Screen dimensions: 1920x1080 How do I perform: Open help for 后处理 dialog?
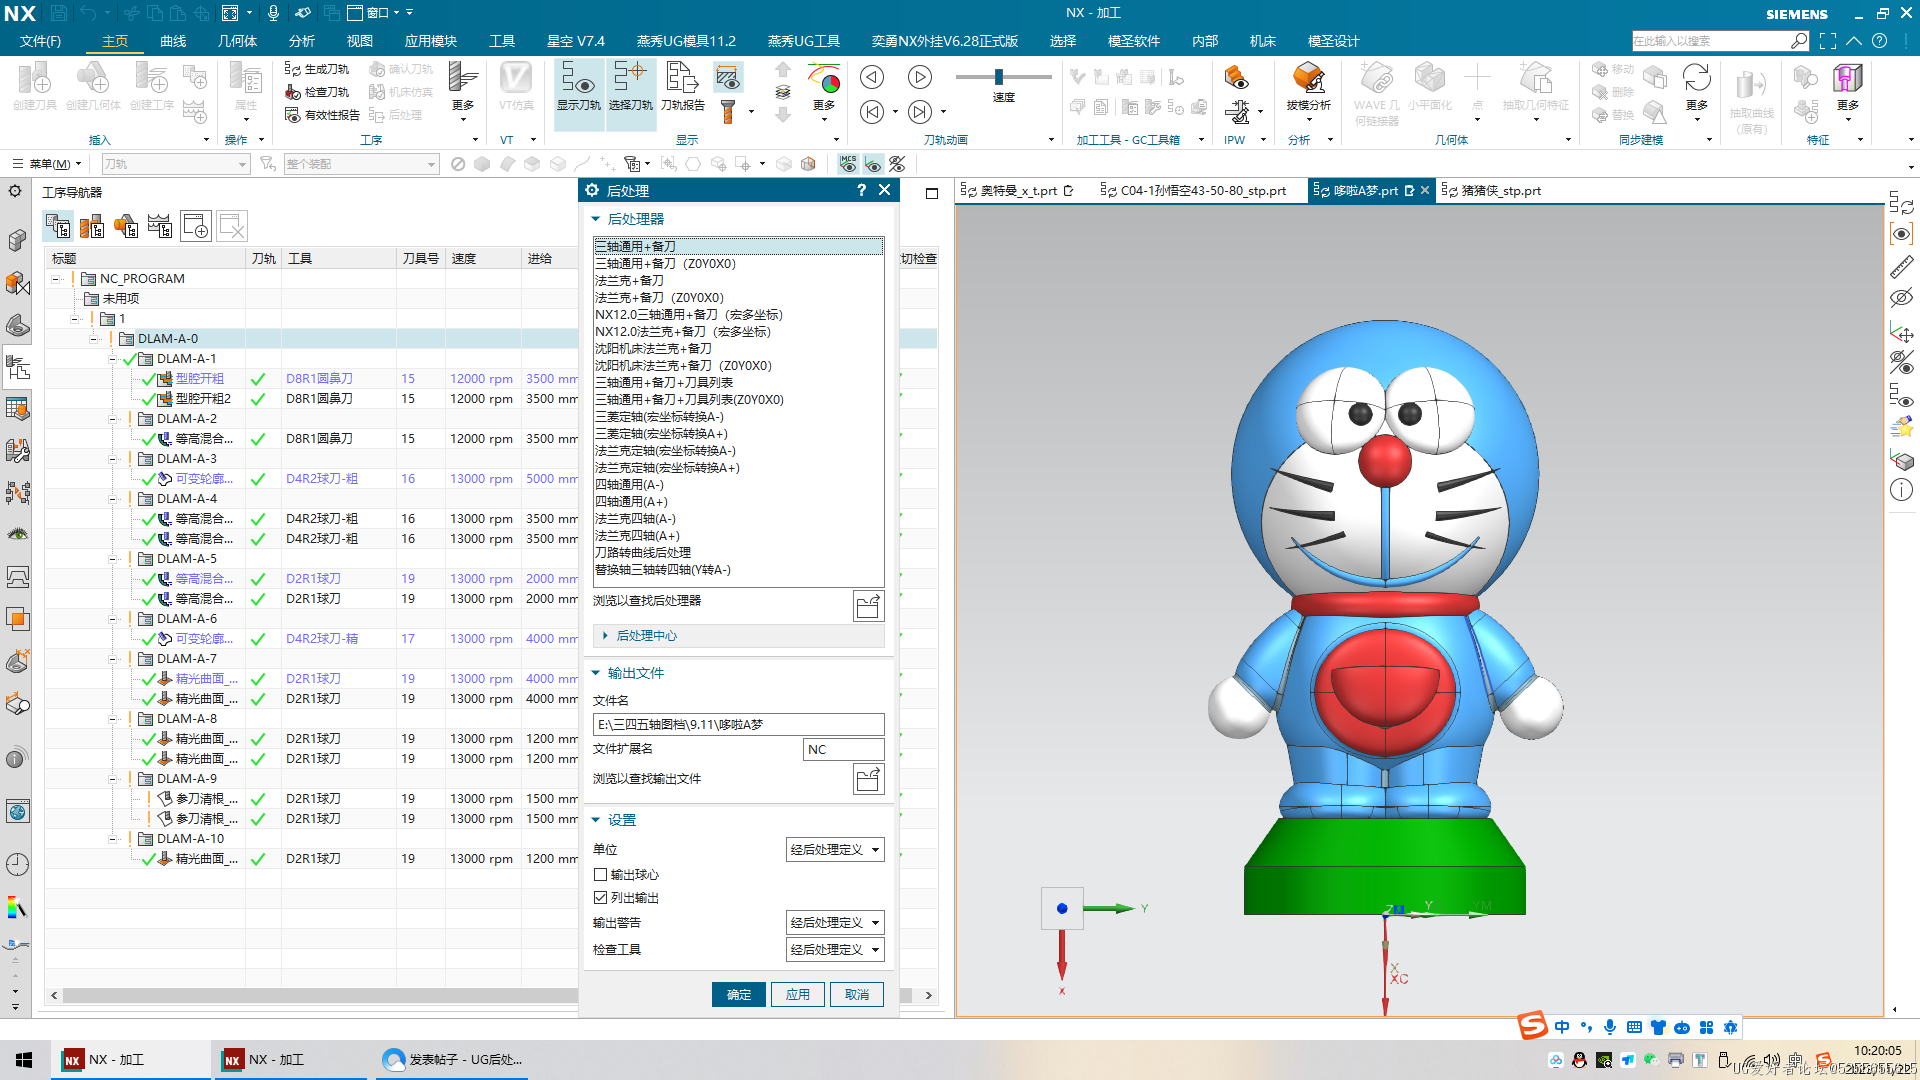tap(861, 190)
